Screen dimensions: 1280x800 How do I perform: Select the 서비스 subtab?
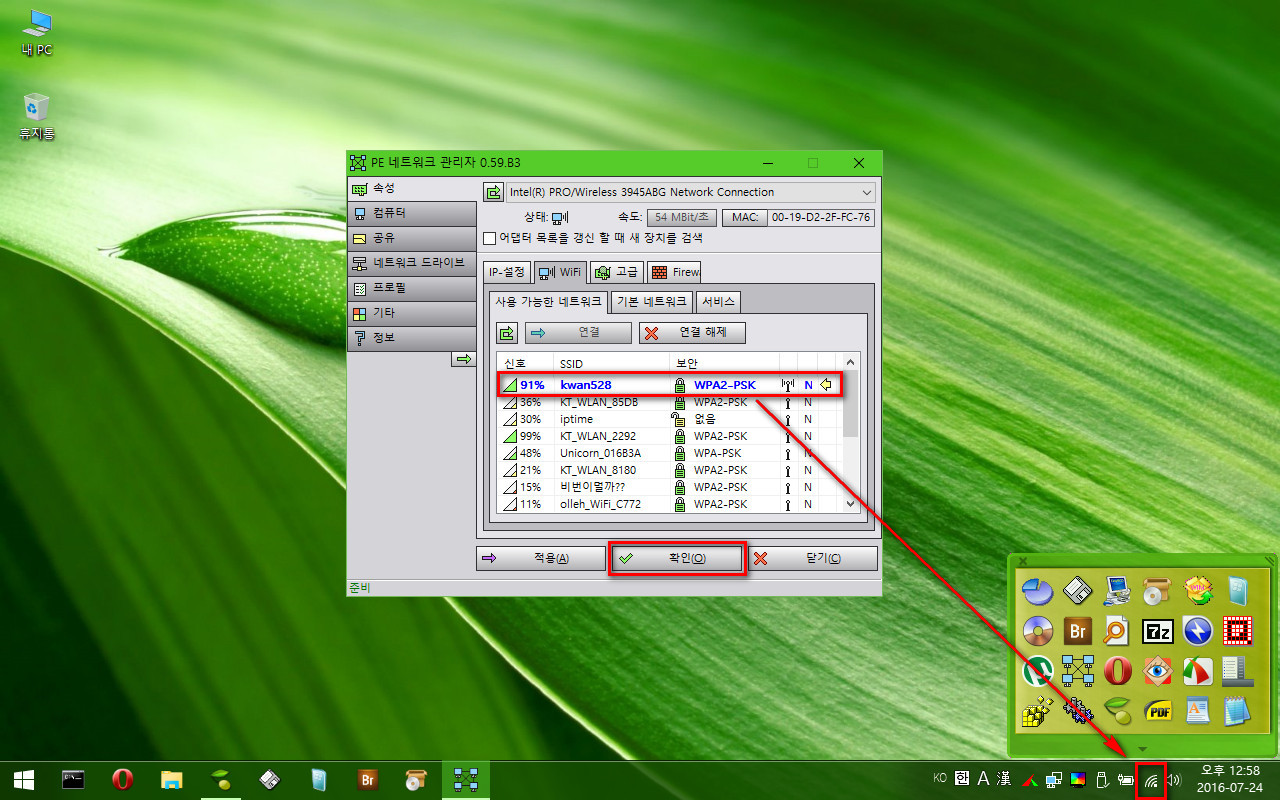718,302
